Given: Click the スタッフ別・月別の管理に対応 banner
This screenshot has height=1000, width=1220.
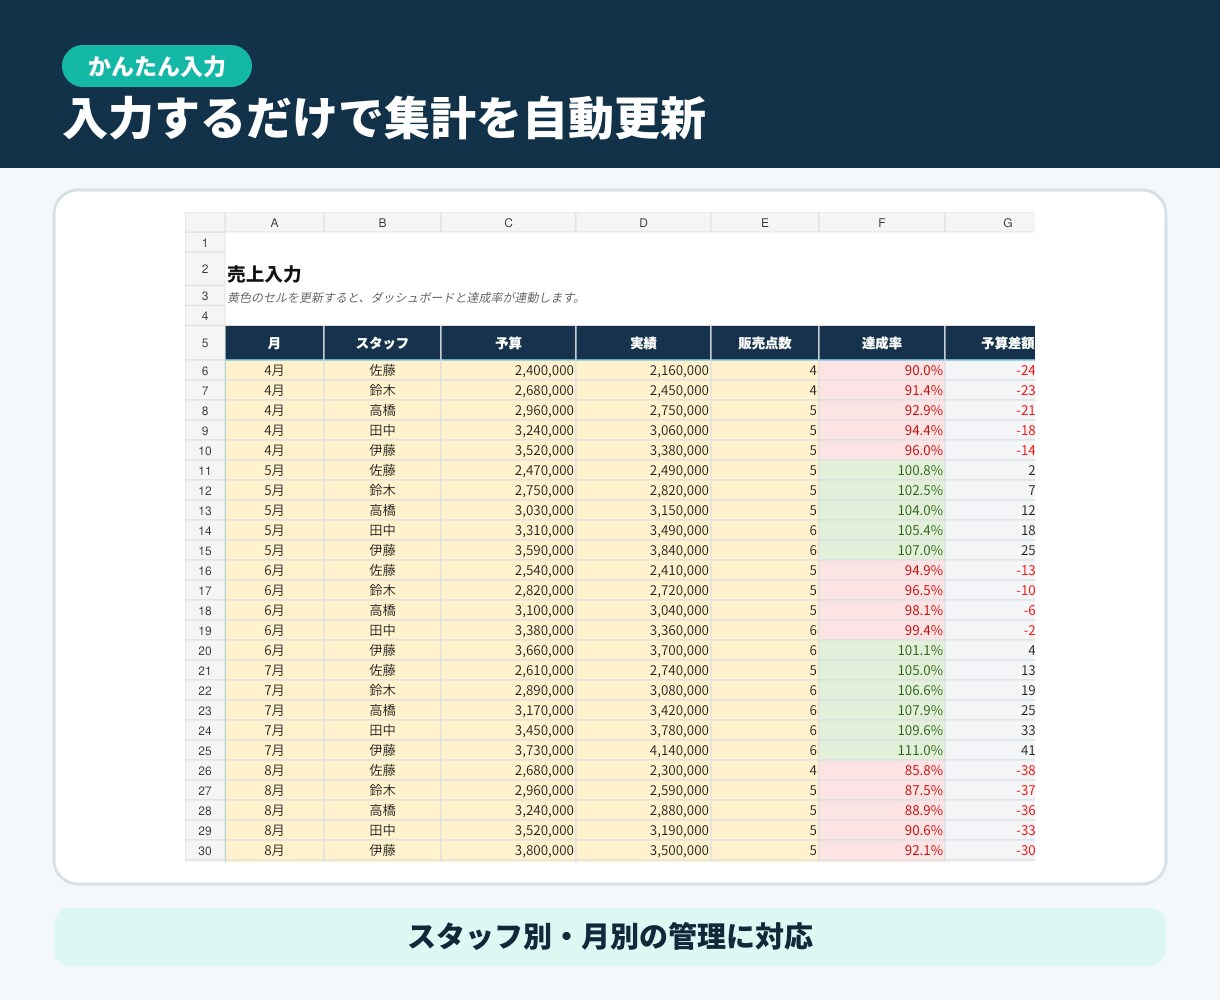Looking at the screenshot, I should (x=610, y=937).
